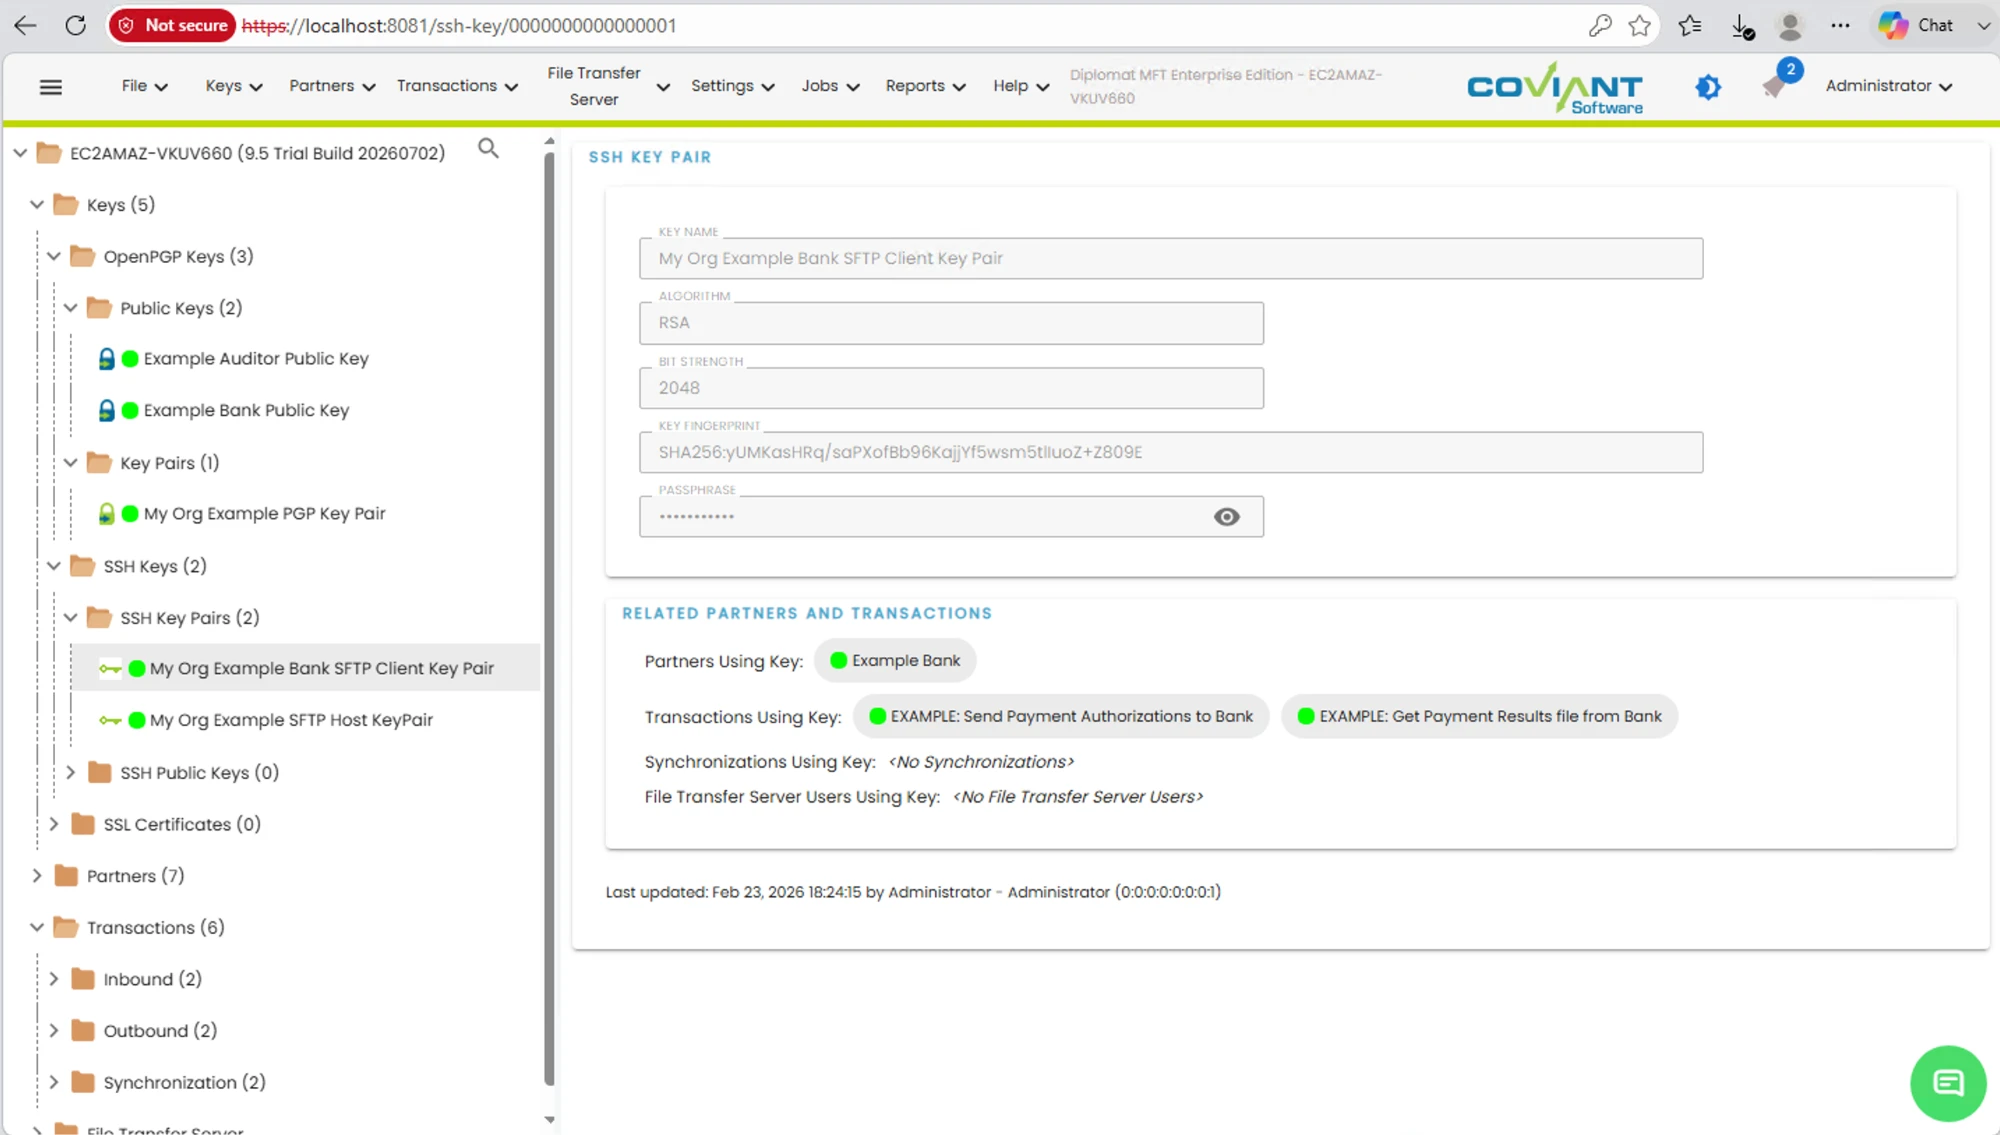Click the Partners folder icon in the tree

coord(66,876)
